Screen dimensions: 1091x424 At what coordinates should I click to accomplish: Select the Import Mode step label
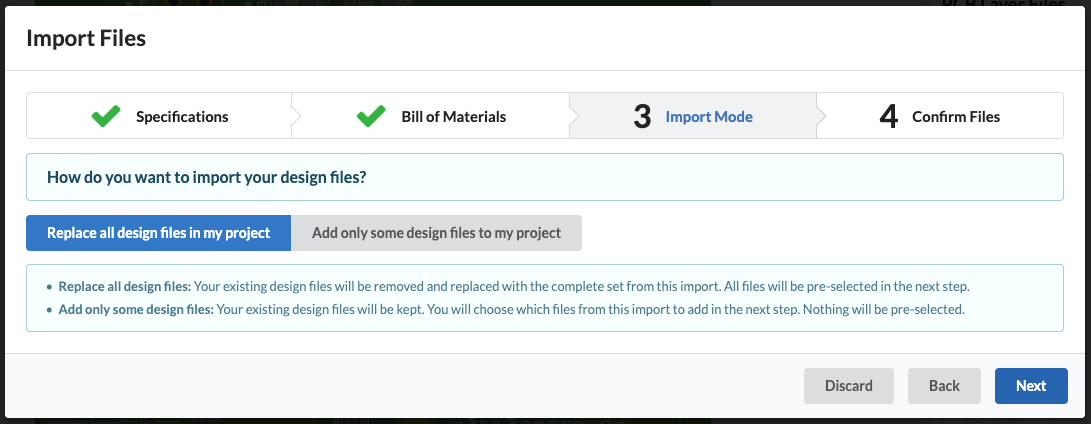(709, 117)
